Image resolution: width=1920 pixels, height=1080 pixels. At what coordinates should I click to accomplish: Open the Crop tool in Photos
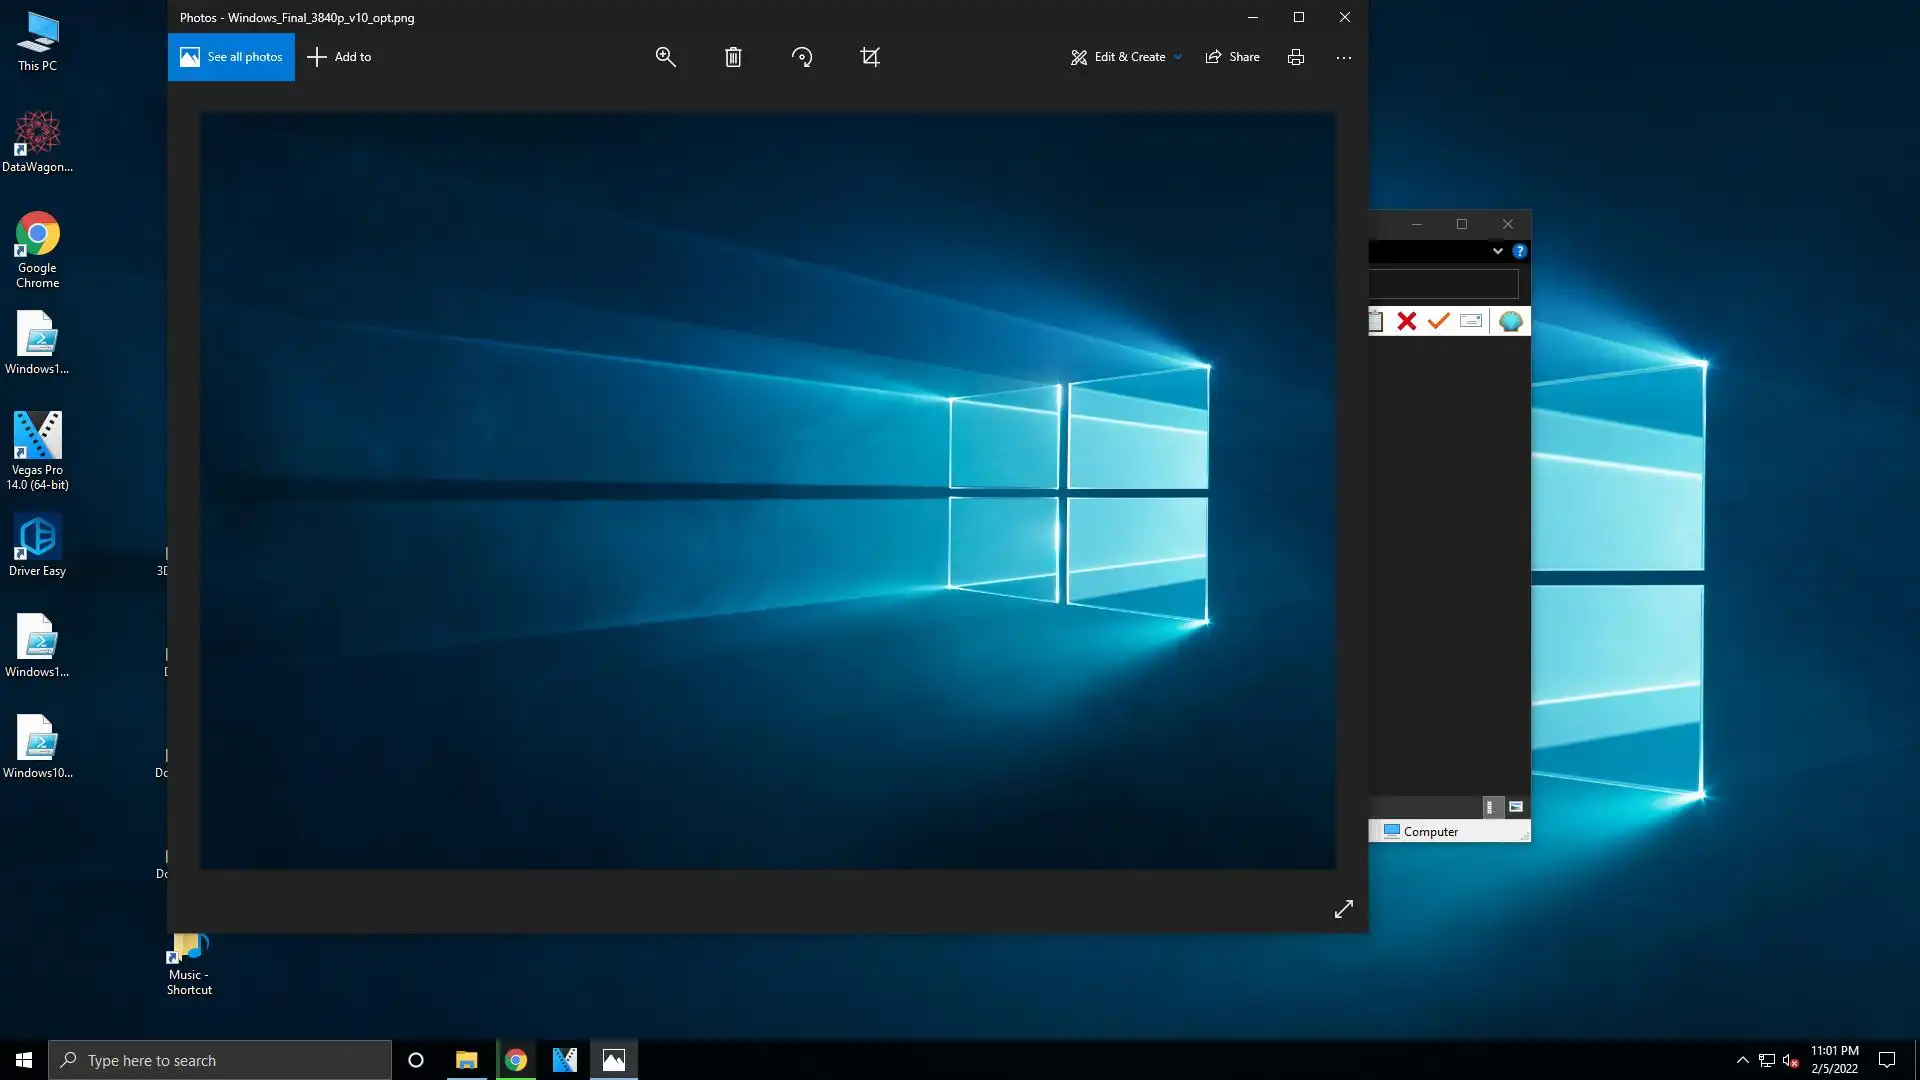pyautogui.click(x=870, y=57)
